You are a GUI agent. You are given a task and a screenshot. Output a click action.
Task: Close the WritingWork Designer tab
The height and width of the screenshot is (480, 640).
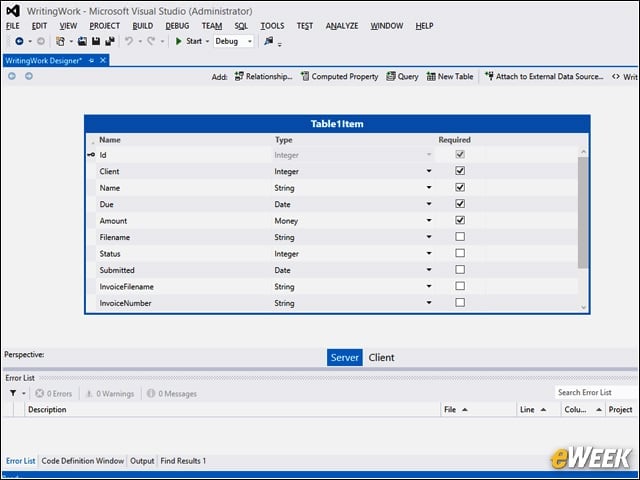point(103,60)
